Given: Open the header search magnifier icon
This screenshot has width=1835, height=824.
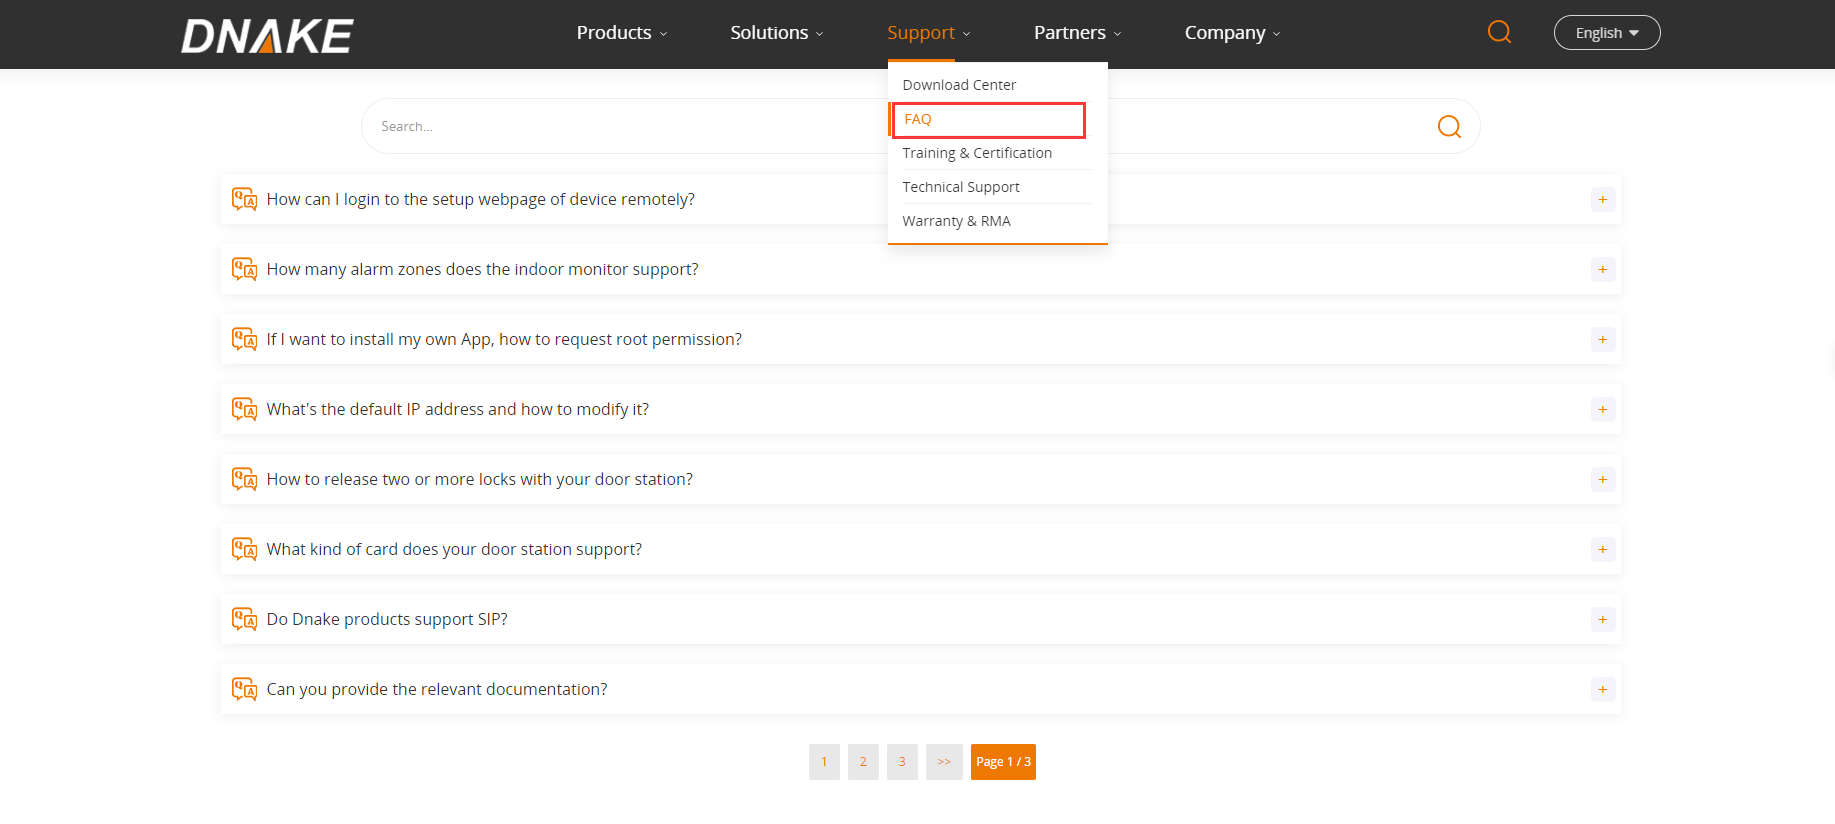Looking at the screenshot, I should pos(1499,32).
